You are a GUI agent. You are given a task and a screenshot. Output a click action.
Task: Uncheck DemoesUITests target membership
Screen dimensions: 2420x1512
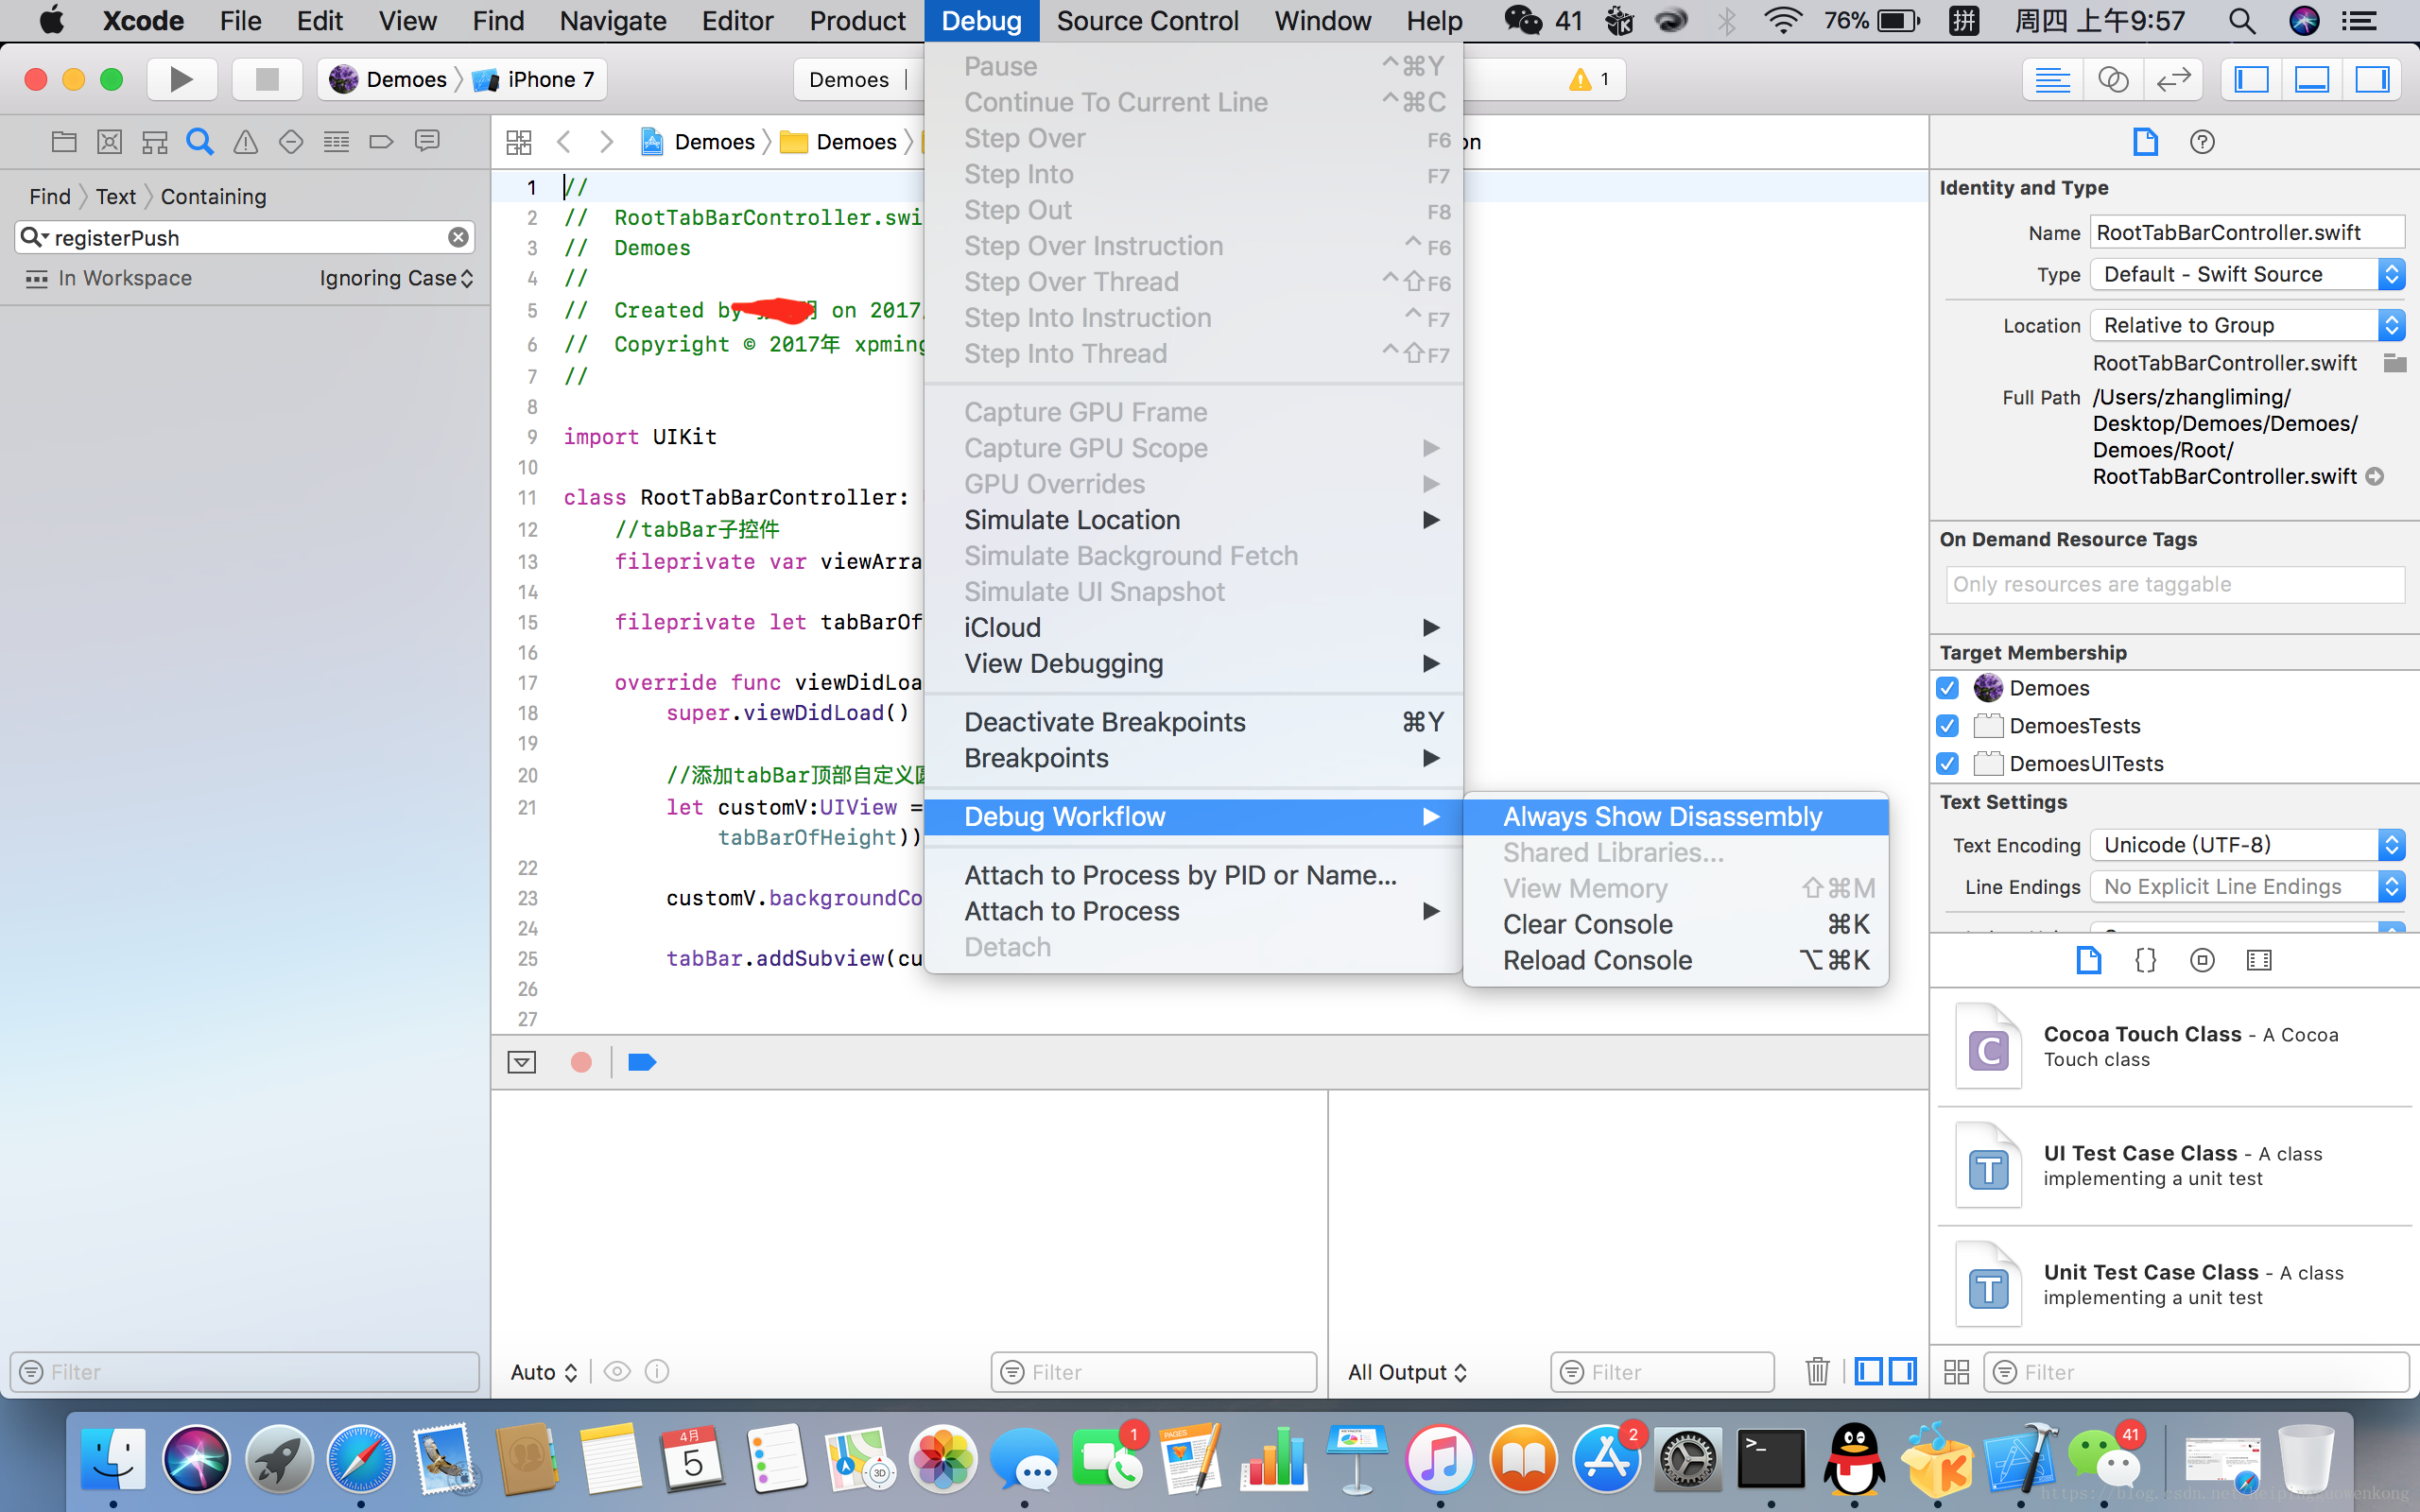click(x=1947, y=764)
